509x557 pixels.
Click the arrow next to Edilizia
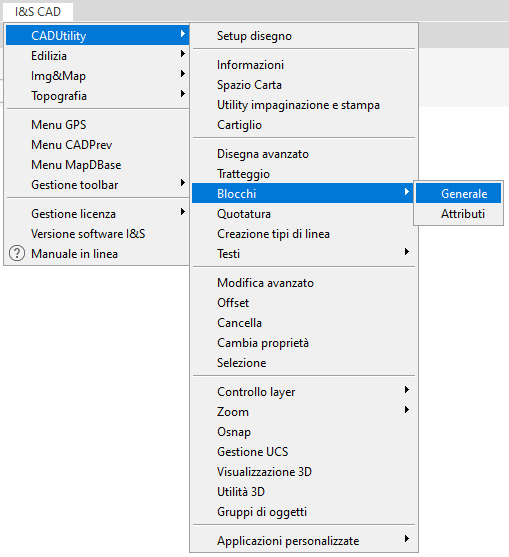click(x=183, y=54)
